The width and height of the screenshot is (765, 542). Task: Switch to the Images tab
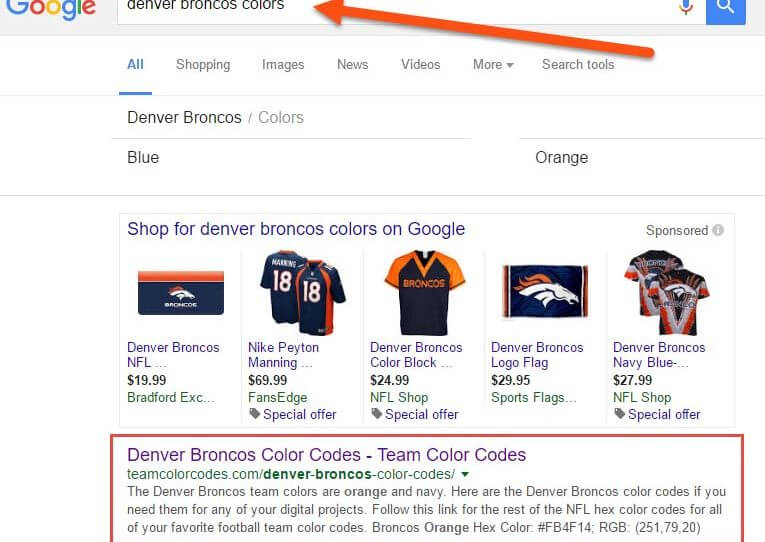point(283,64)
